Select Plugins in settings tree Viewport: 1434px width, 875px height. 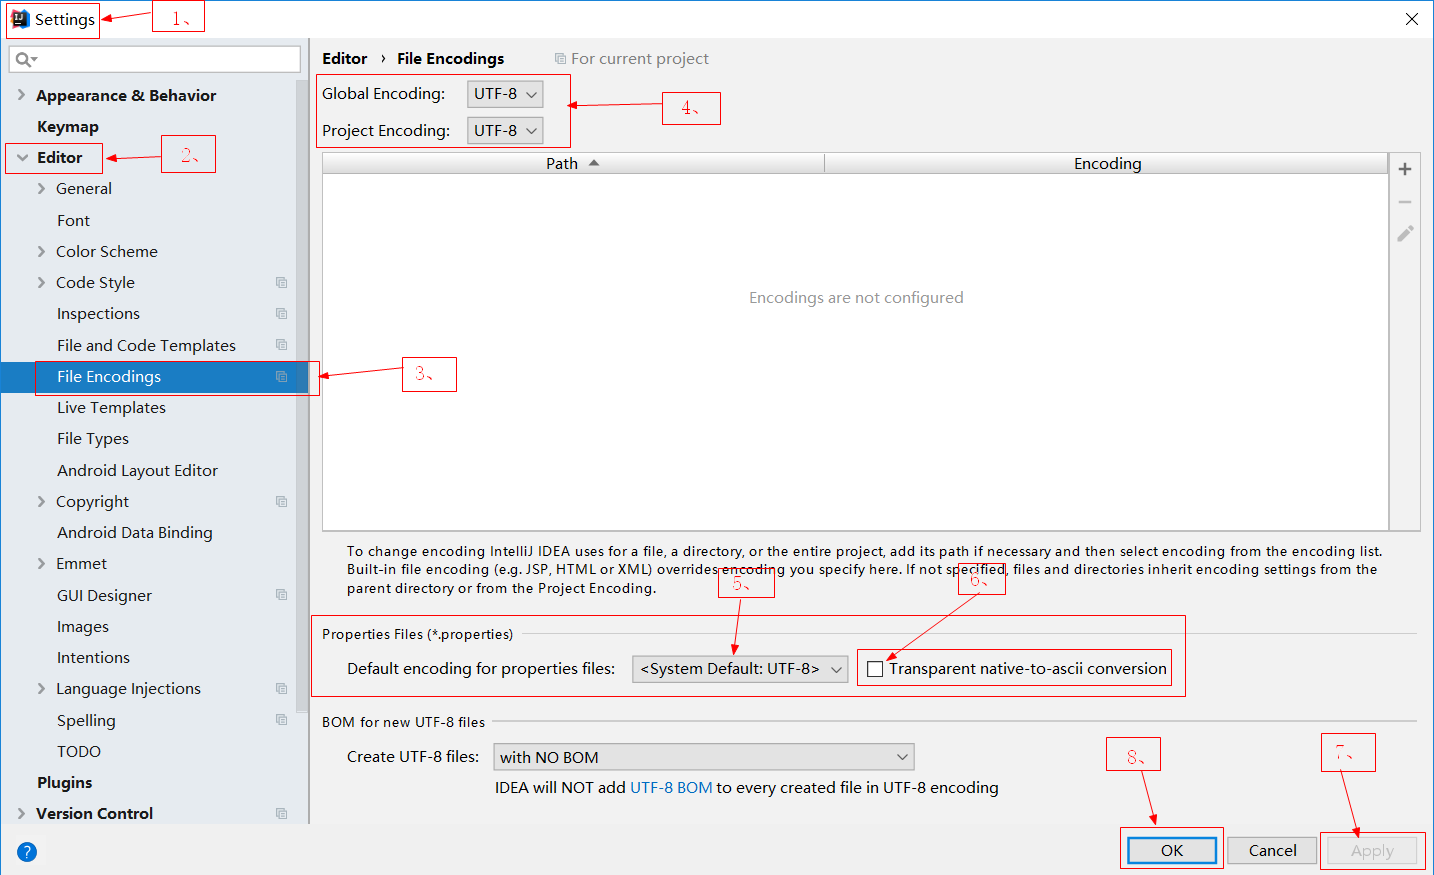(x=64, y=783)
